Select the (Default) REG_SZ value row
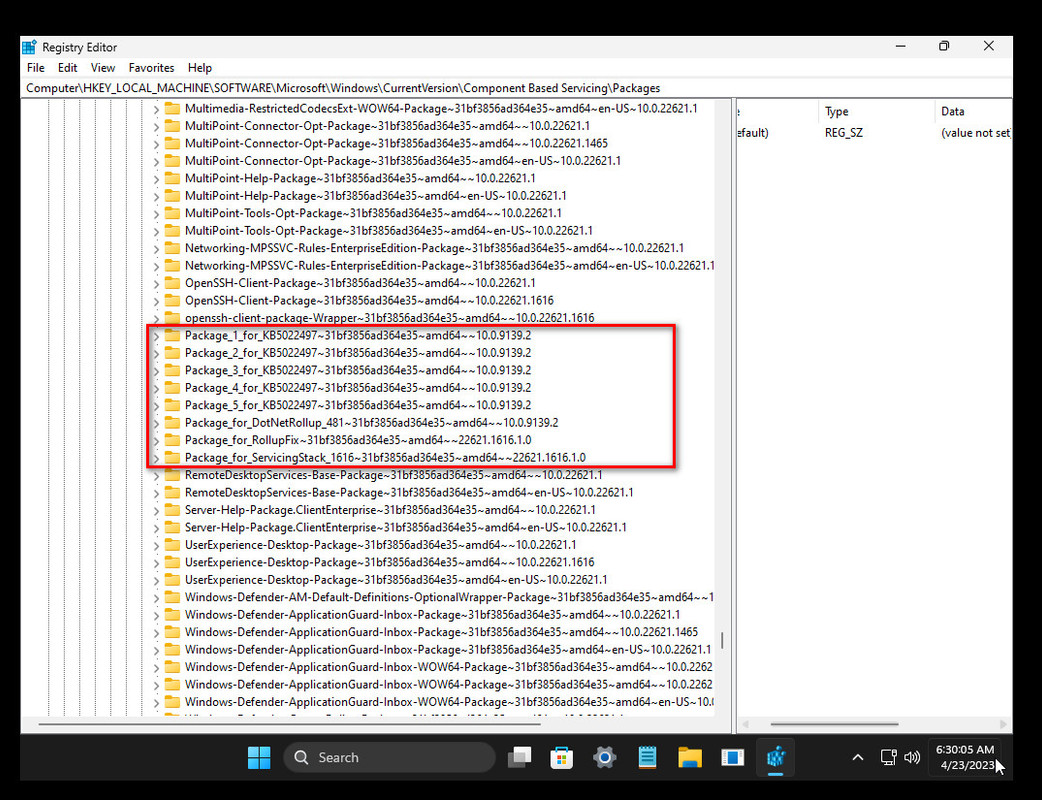1042x800 pixels. [x=874, y=133]
